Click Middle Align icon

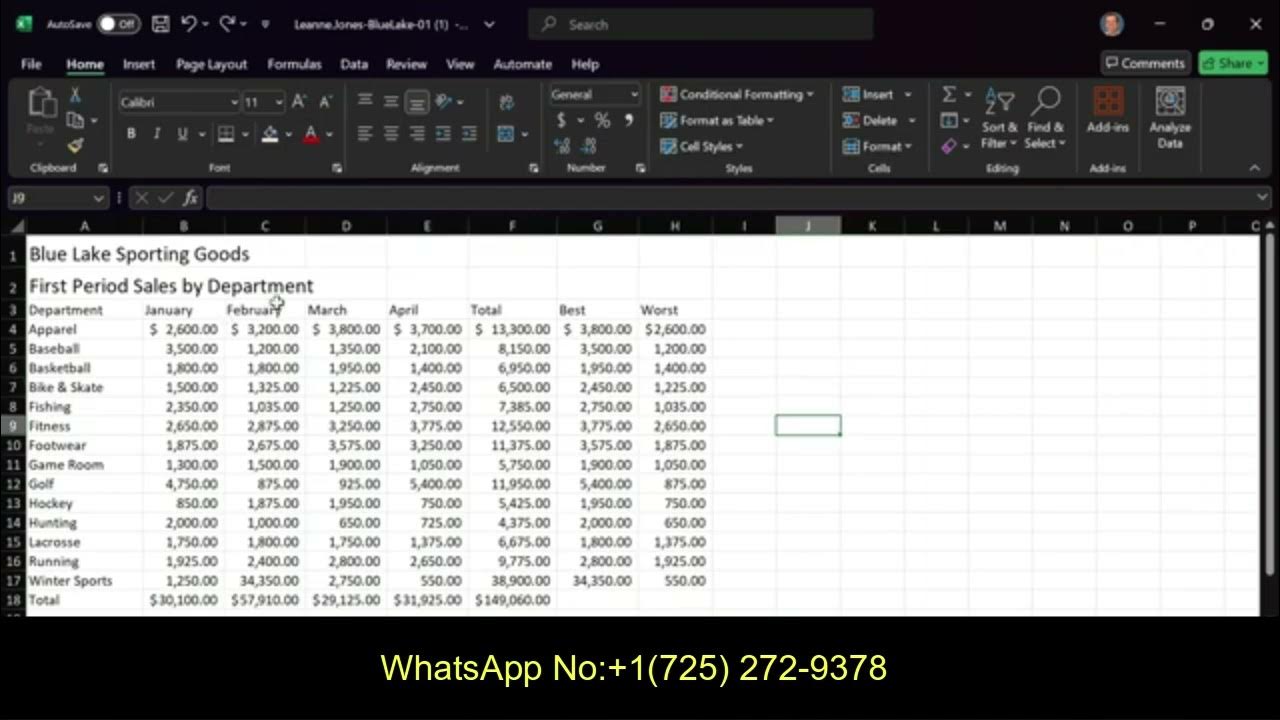pos(391,101)
